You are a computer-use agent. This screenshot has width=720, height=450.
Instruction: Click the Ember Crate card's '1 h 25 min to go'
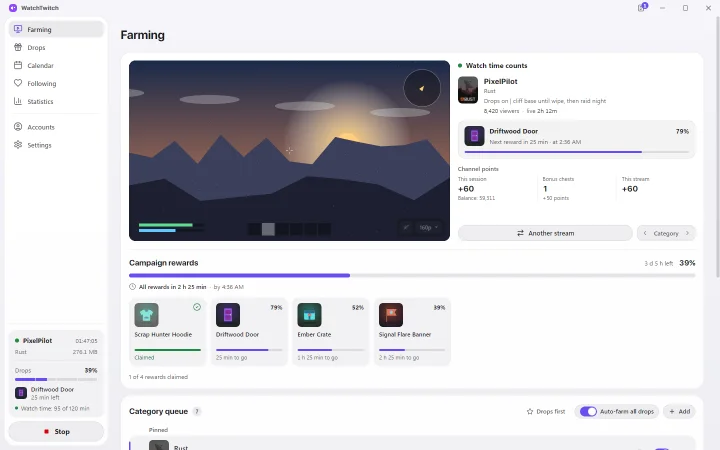click(x=317, y=358)
